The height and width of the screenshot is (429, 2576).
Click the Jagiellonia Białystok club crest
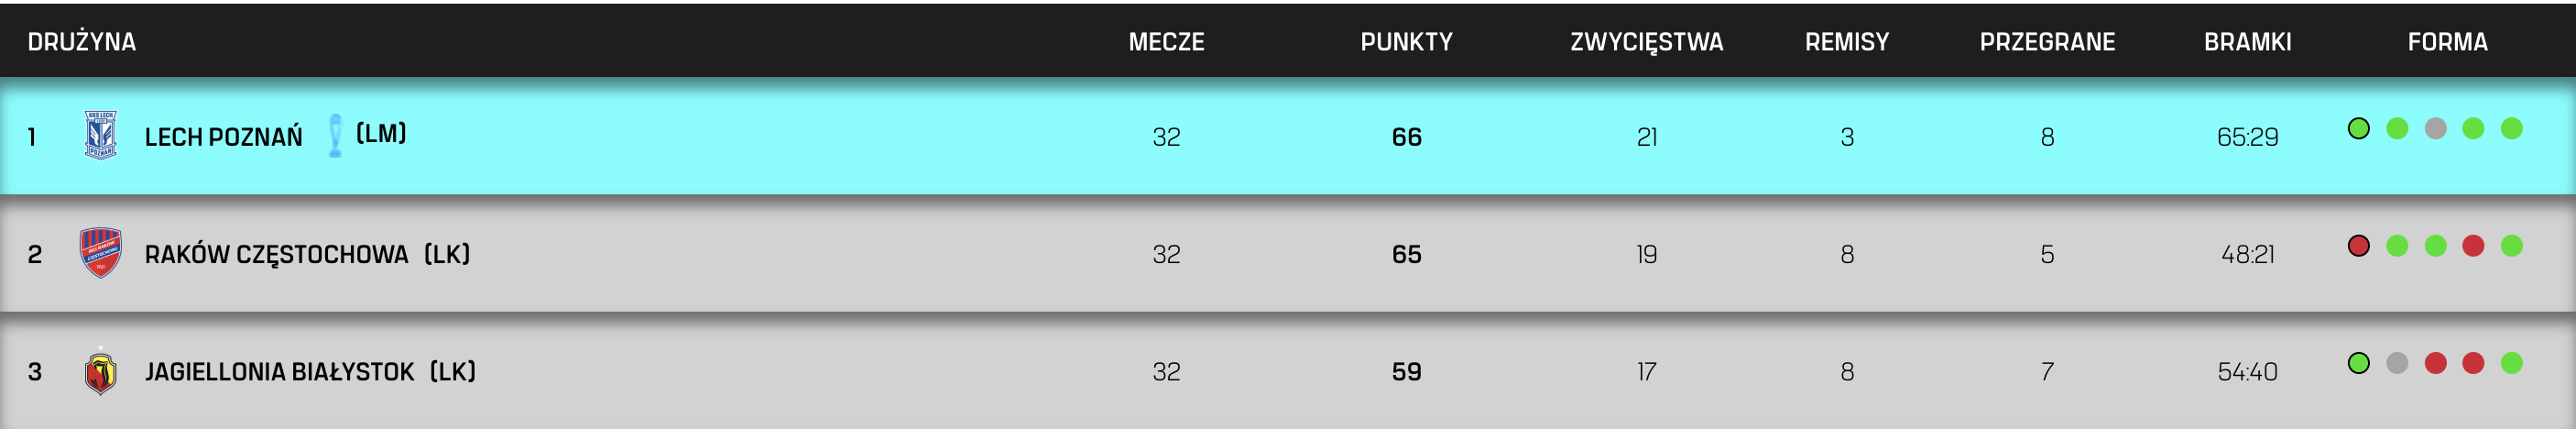pos(101,371)
